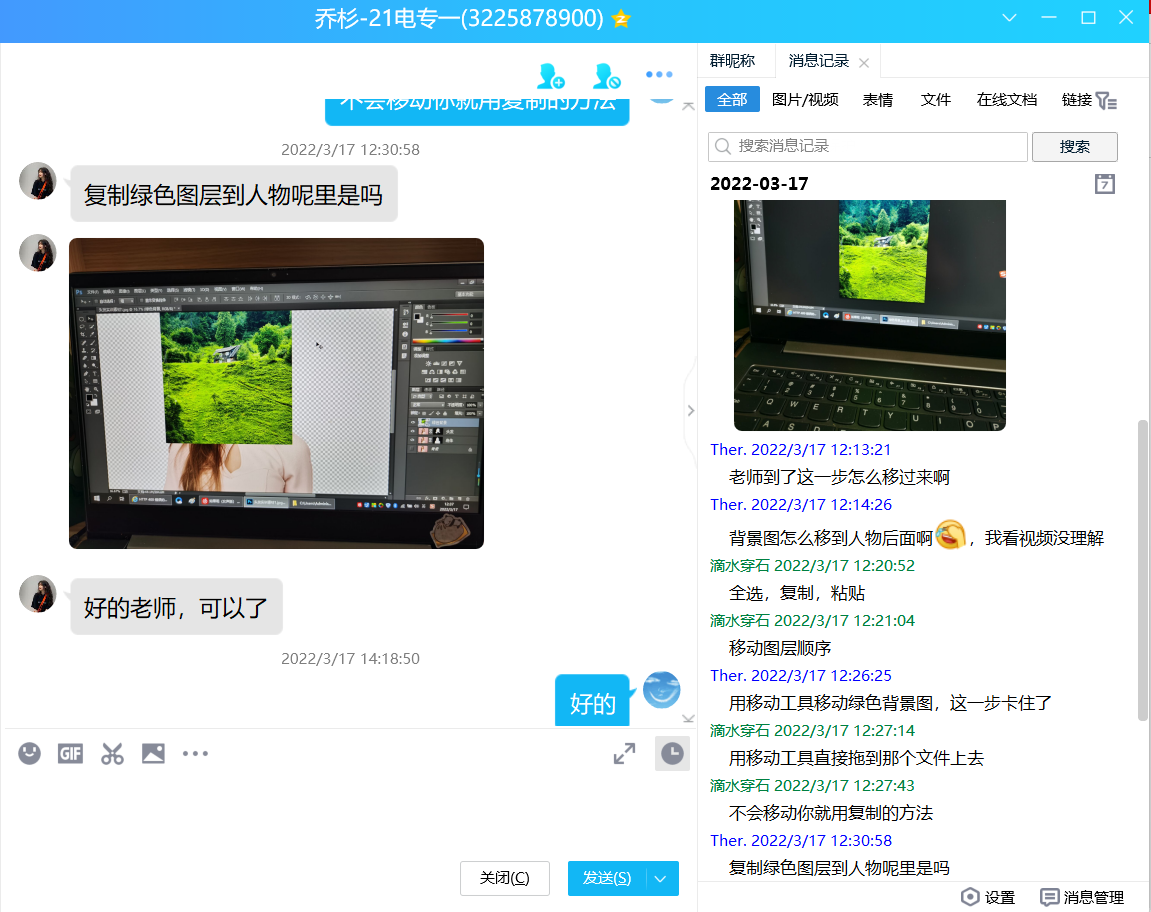Click the 发送(S) button

(x=607, y=878)
